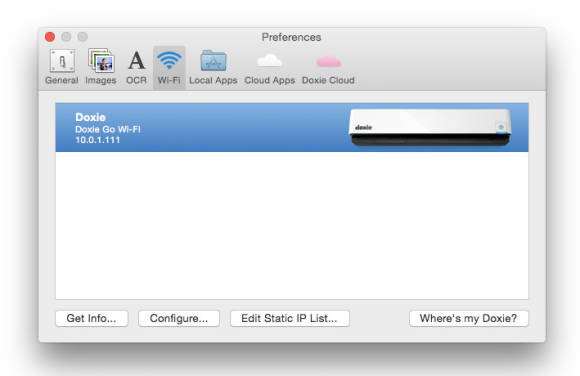Click the Configure... button
The height and width of the screenshot is (376, 580).
coord(179,318)
